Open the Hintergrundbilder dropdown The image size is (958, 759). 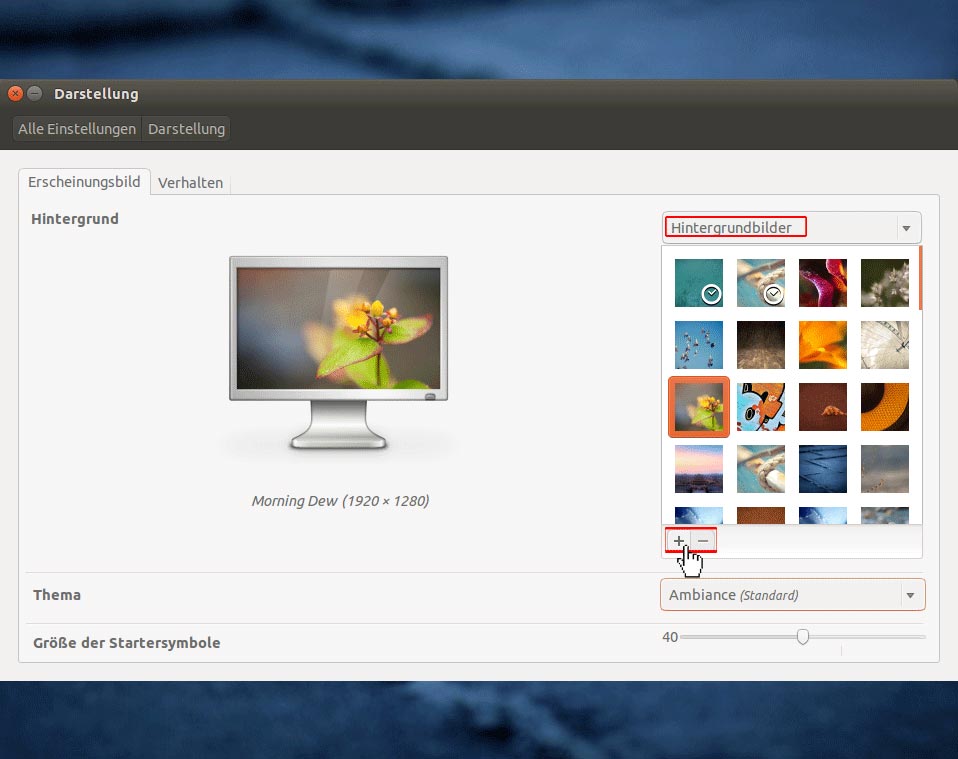click(x=792, y=227)
